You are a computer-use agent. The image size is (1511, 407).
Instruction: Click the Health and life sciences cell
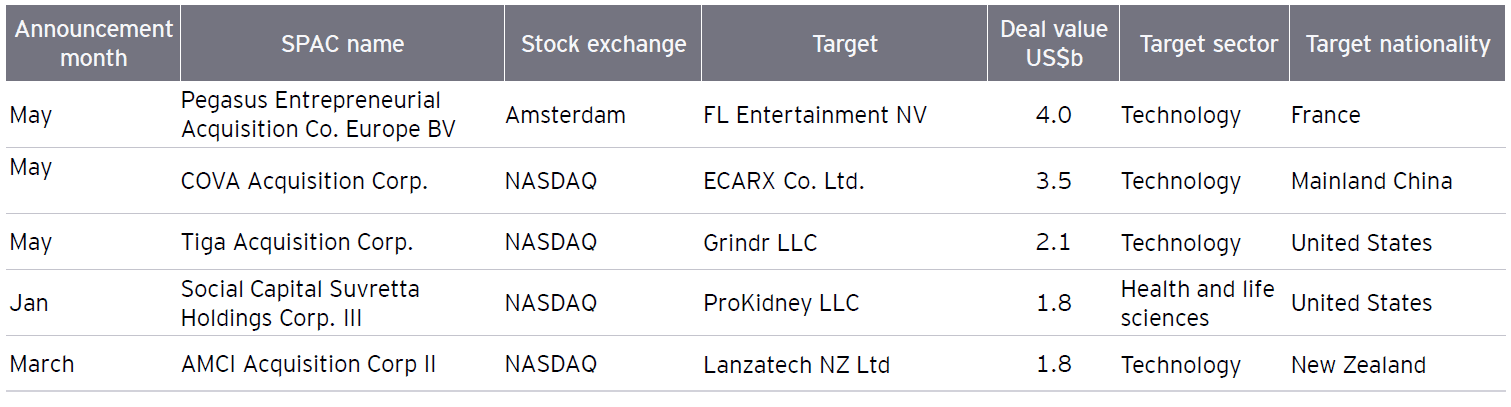[x=1197, y=303]
